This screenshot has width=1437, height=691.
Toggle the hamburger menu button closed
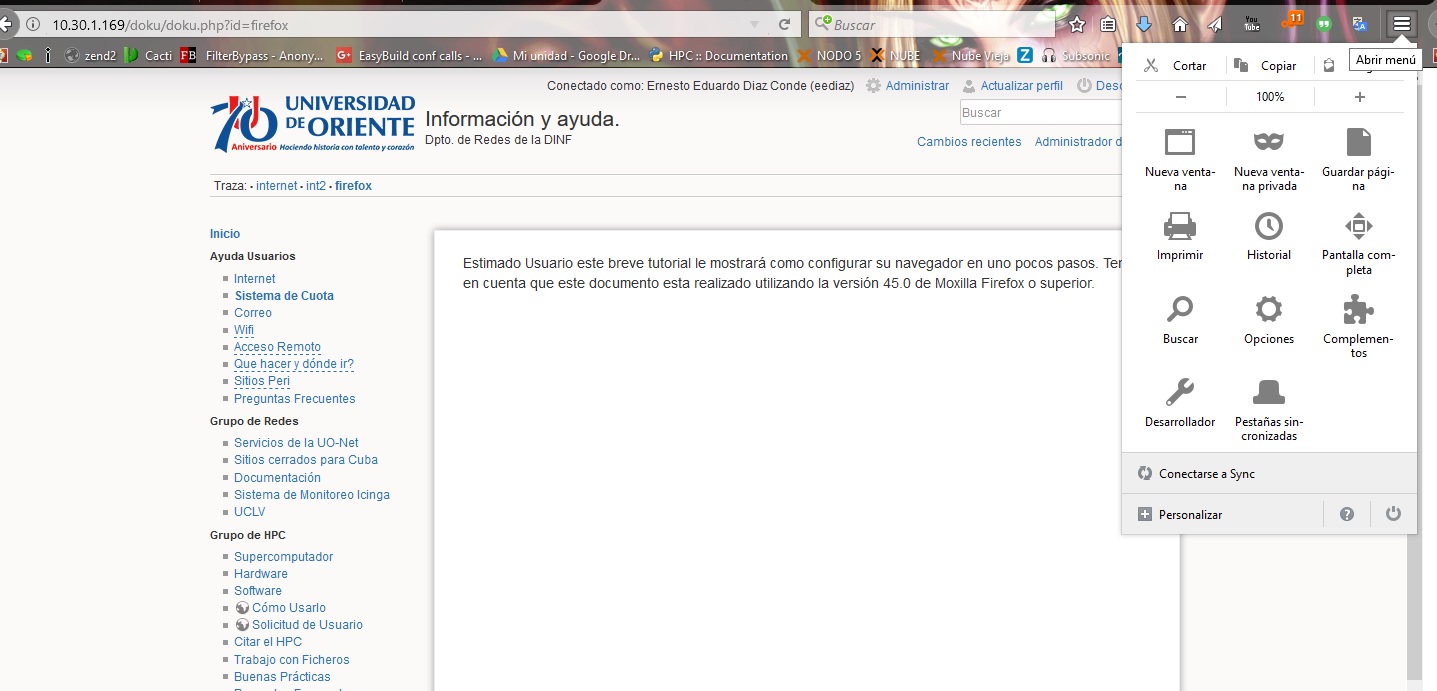1402,24
